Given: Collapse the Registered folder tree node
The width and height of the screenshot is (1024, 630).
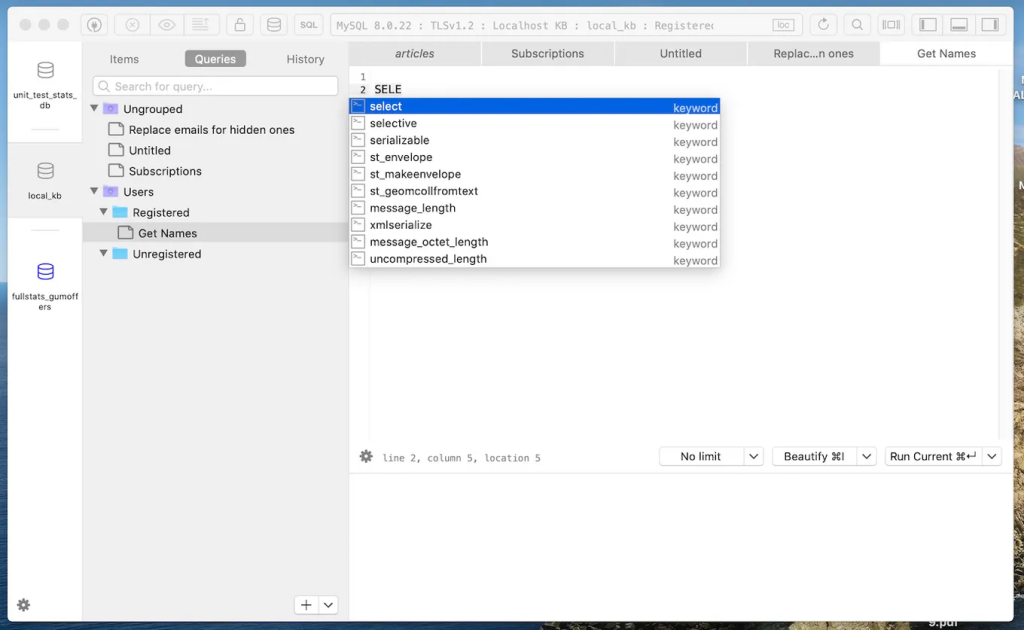Looking at the screenshot, I should coord(104,212).
